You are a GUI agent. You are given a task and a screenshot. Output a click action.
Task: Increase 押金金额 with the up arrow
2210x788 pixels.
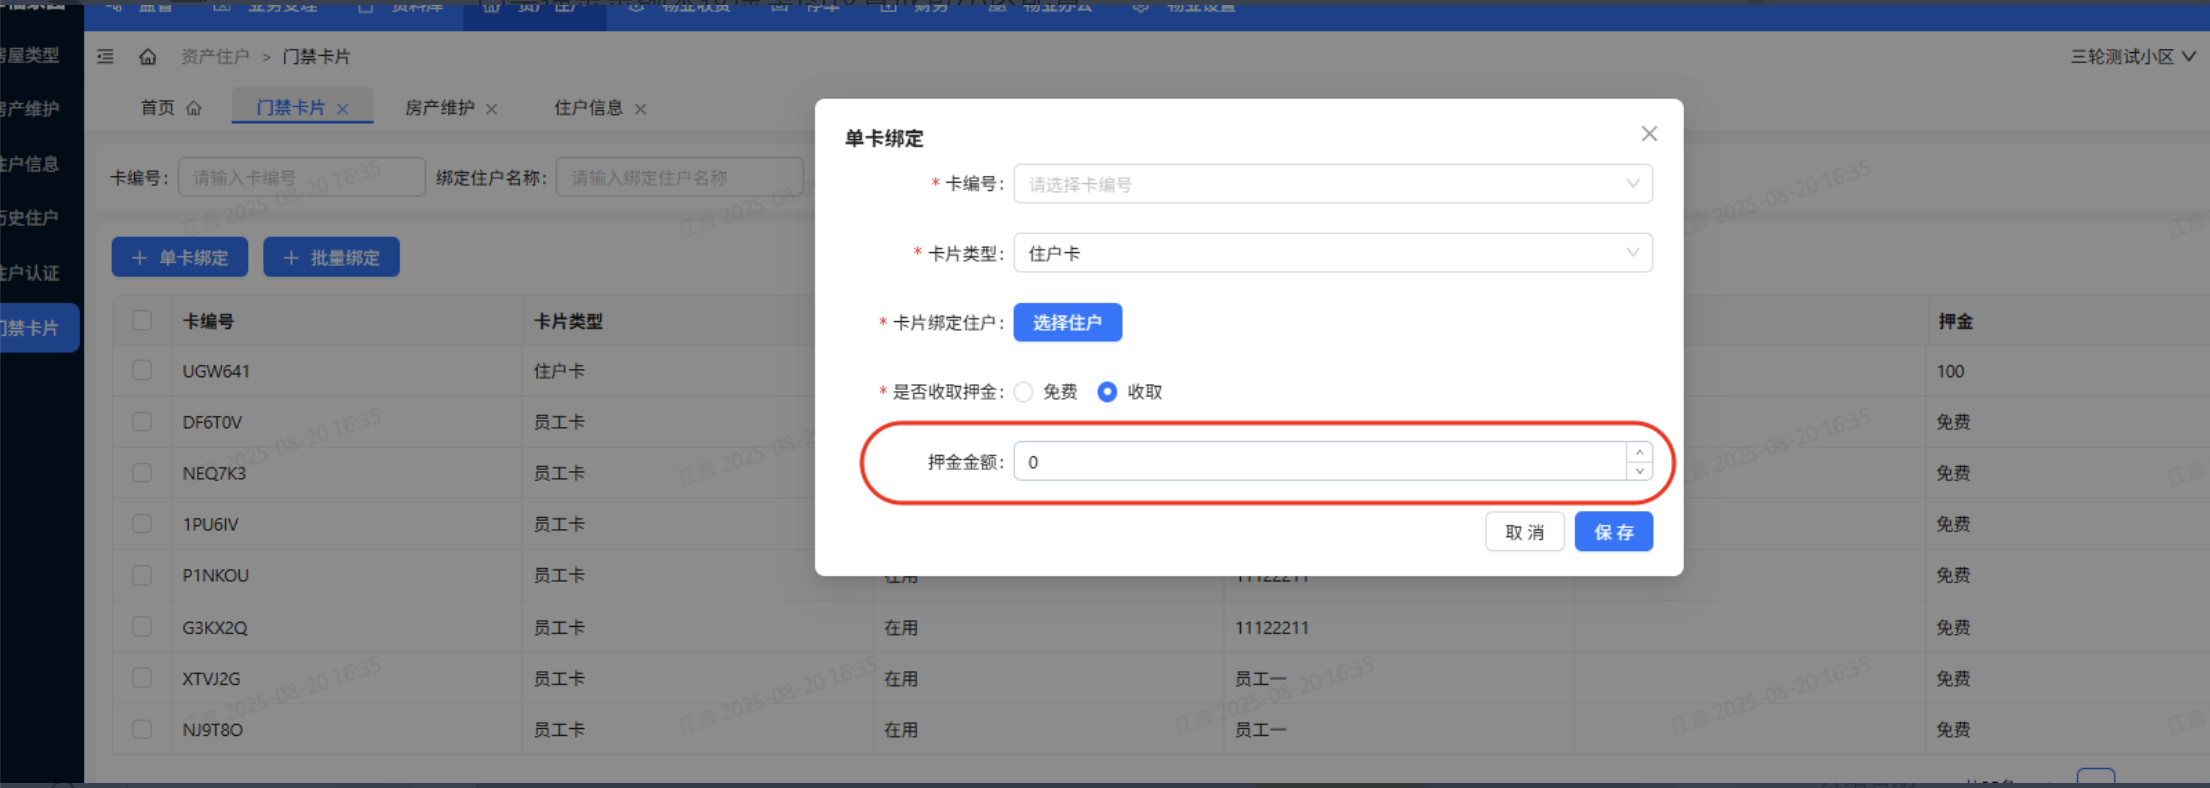(1640, 452)
